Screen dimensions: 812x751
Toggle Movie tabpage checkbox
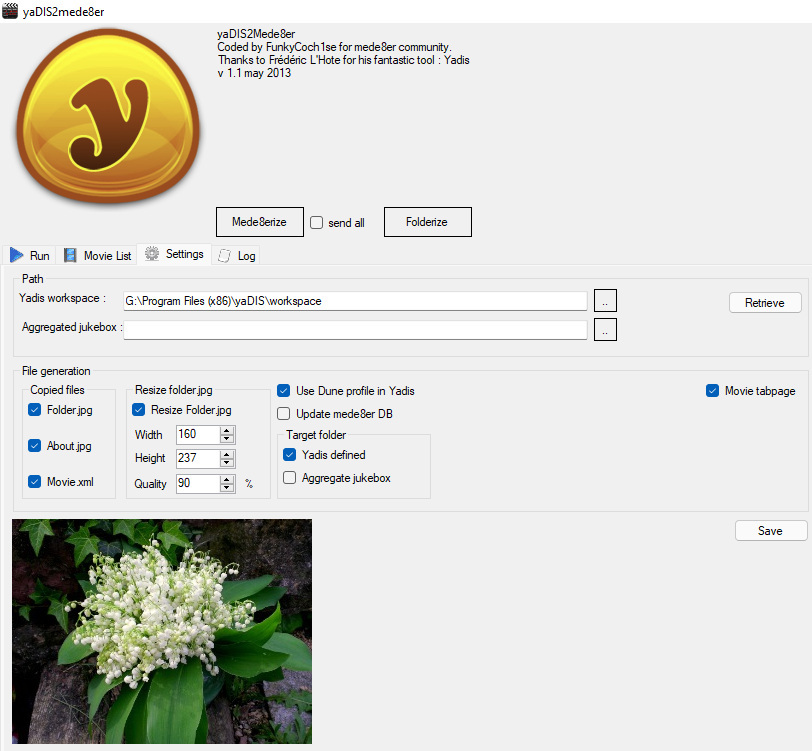[x=713, y=391]
